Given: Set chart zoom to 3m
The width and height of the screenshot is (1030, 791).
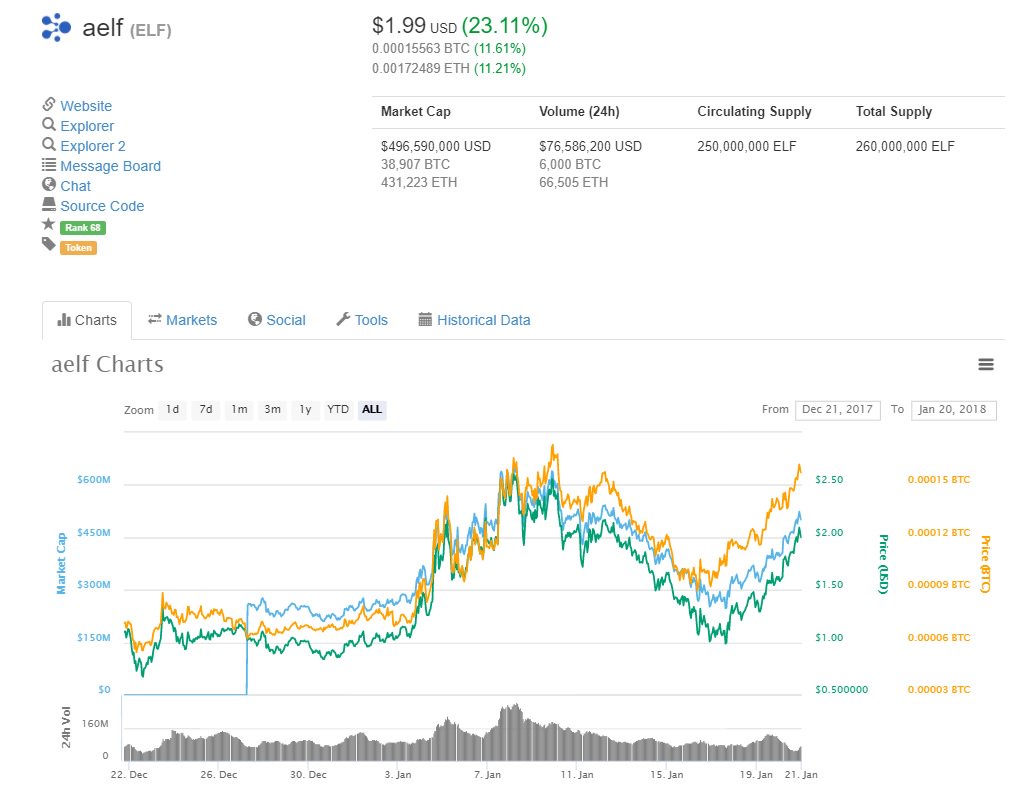Looking at the screenshot, I should [x=272, y=409].
